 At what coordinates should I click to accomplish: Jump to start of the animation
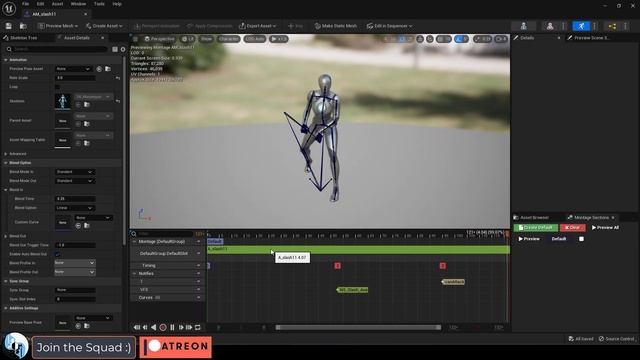(x=136, y=327)
